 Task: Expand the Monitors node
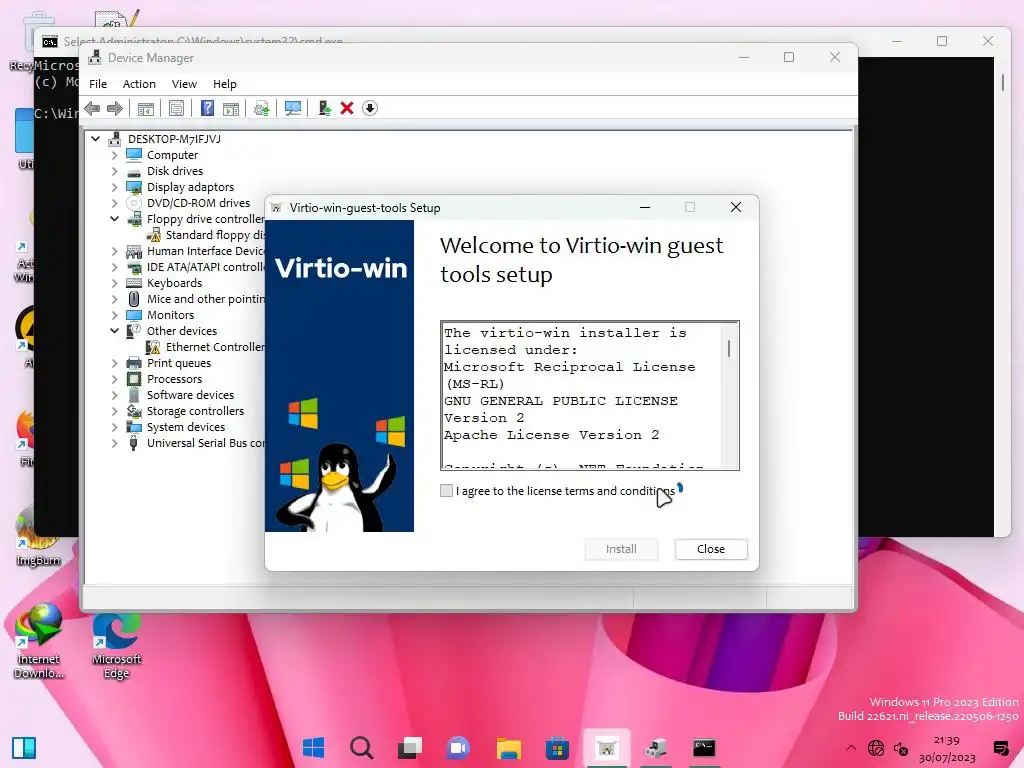(x=114, y=315)
